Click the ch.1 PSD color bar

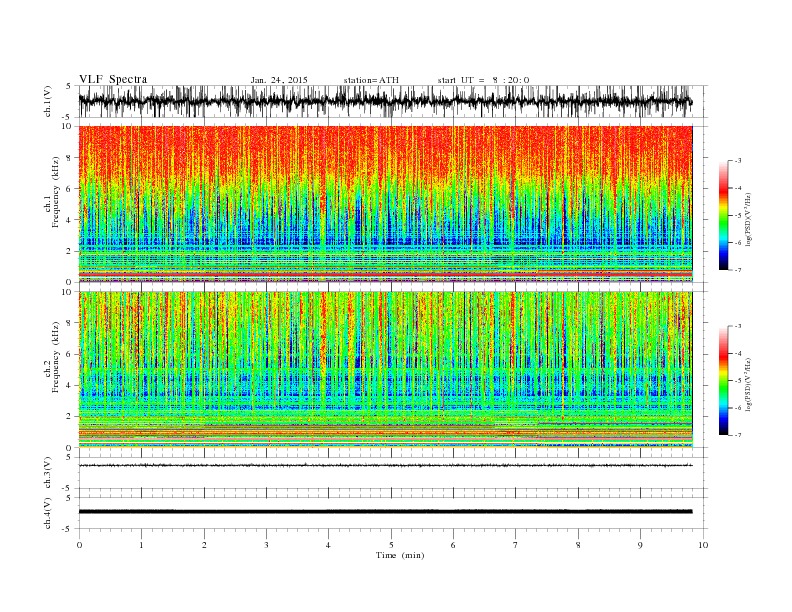(x=723, y=215)
